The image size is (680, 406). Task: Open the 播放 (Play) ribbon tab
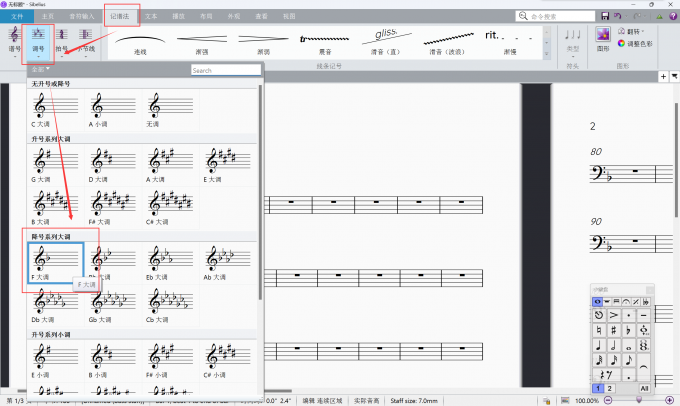tap(178, 16)
